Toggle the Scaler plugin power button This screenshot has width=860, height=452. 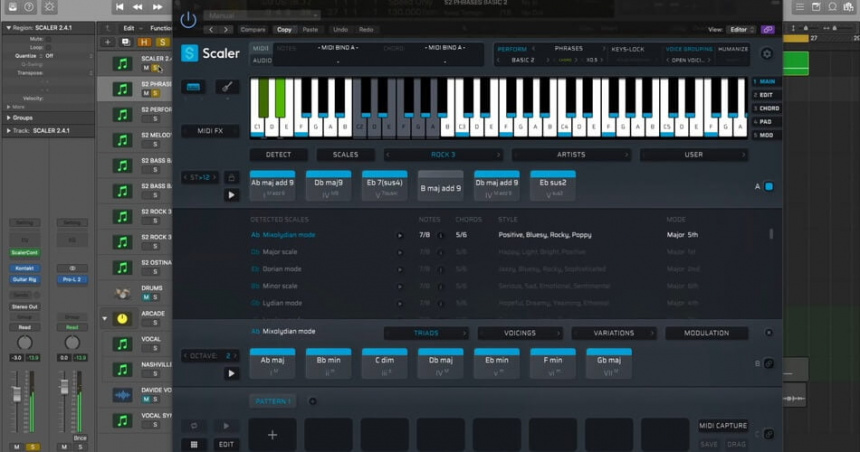click(188, 20)
